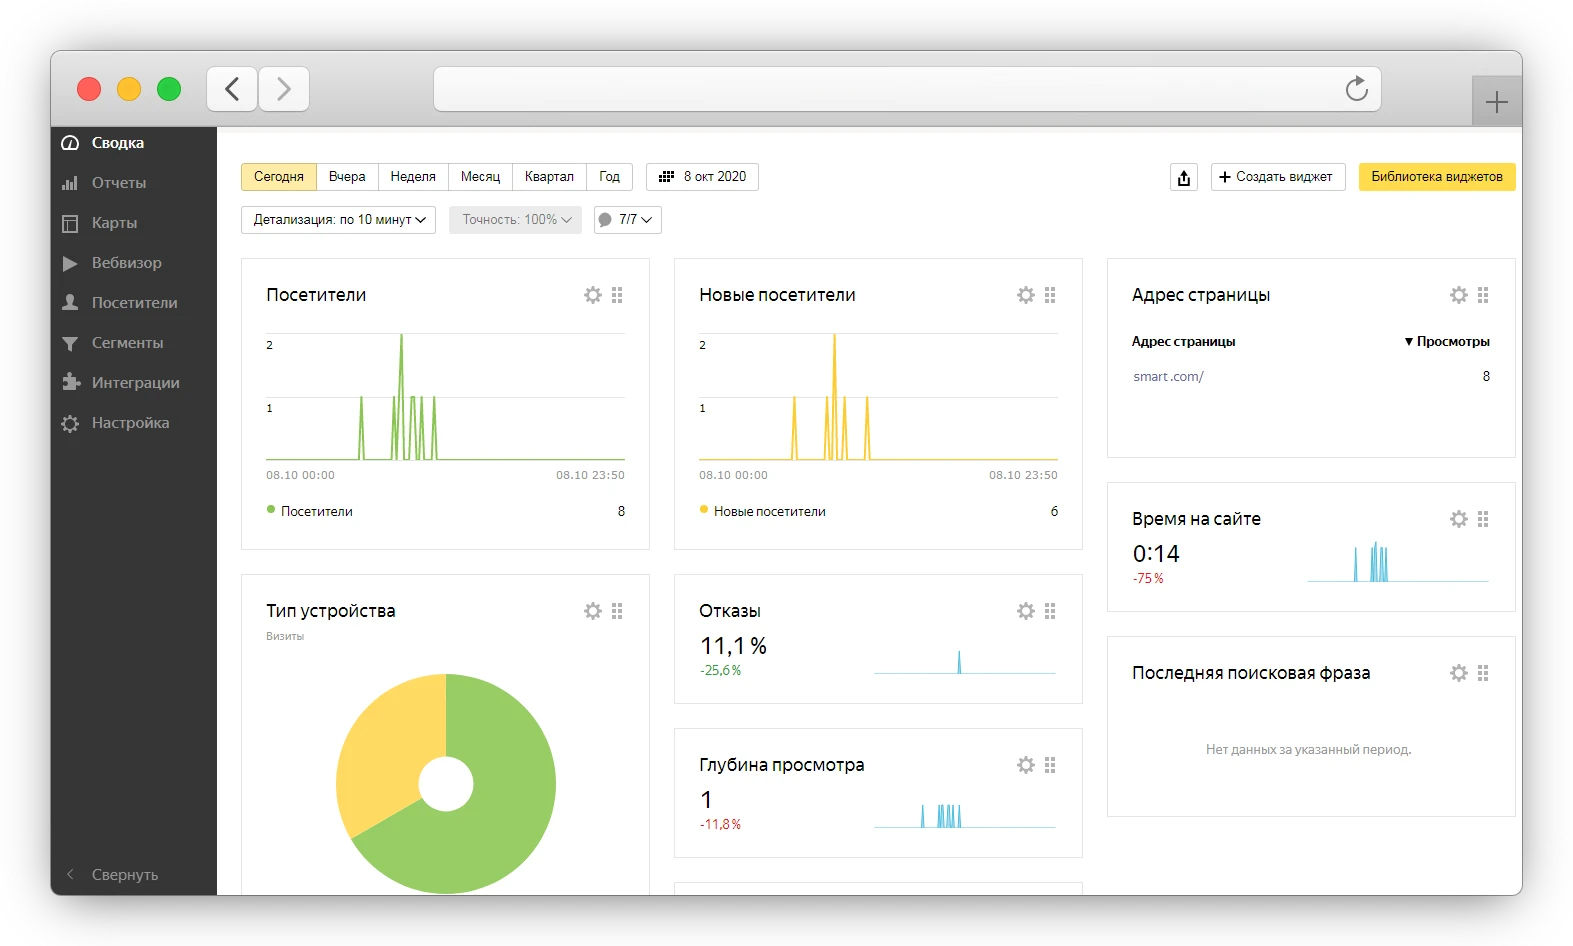Open Настройка section in sidebar

pos(130,423)
